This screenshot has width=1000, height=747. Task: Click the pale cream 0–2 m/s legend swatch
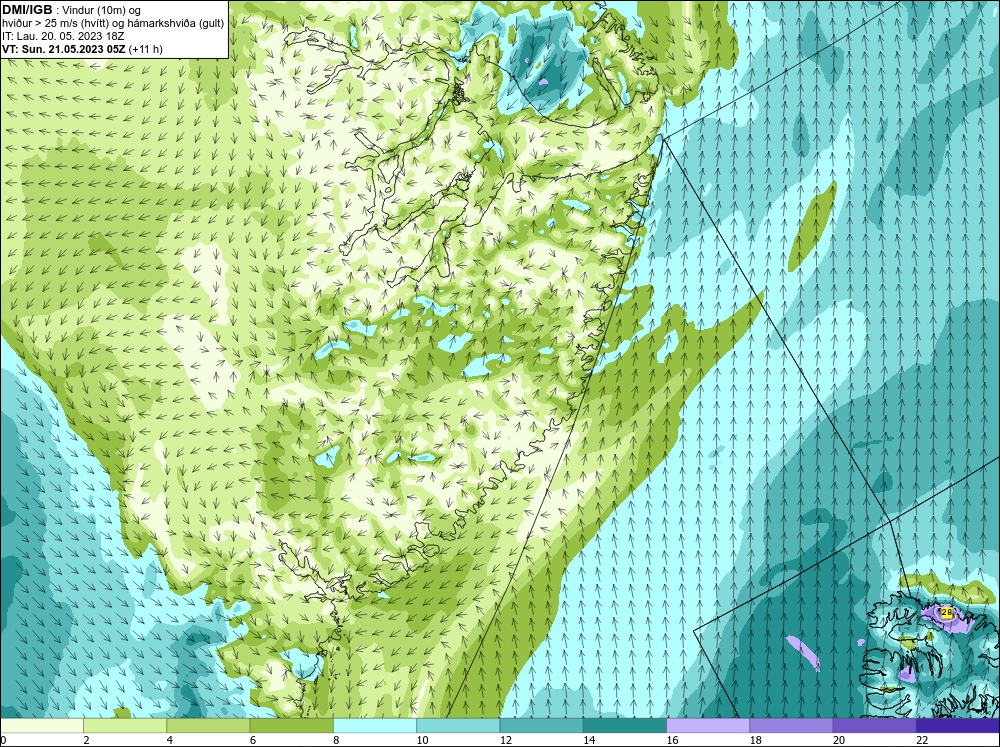[x=42, y=726]
